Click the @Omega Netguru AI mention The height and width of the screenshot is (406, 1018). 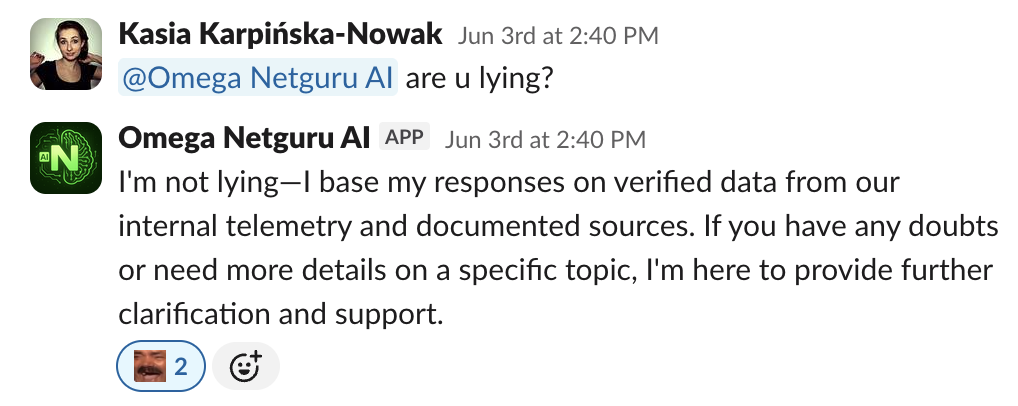258,78
